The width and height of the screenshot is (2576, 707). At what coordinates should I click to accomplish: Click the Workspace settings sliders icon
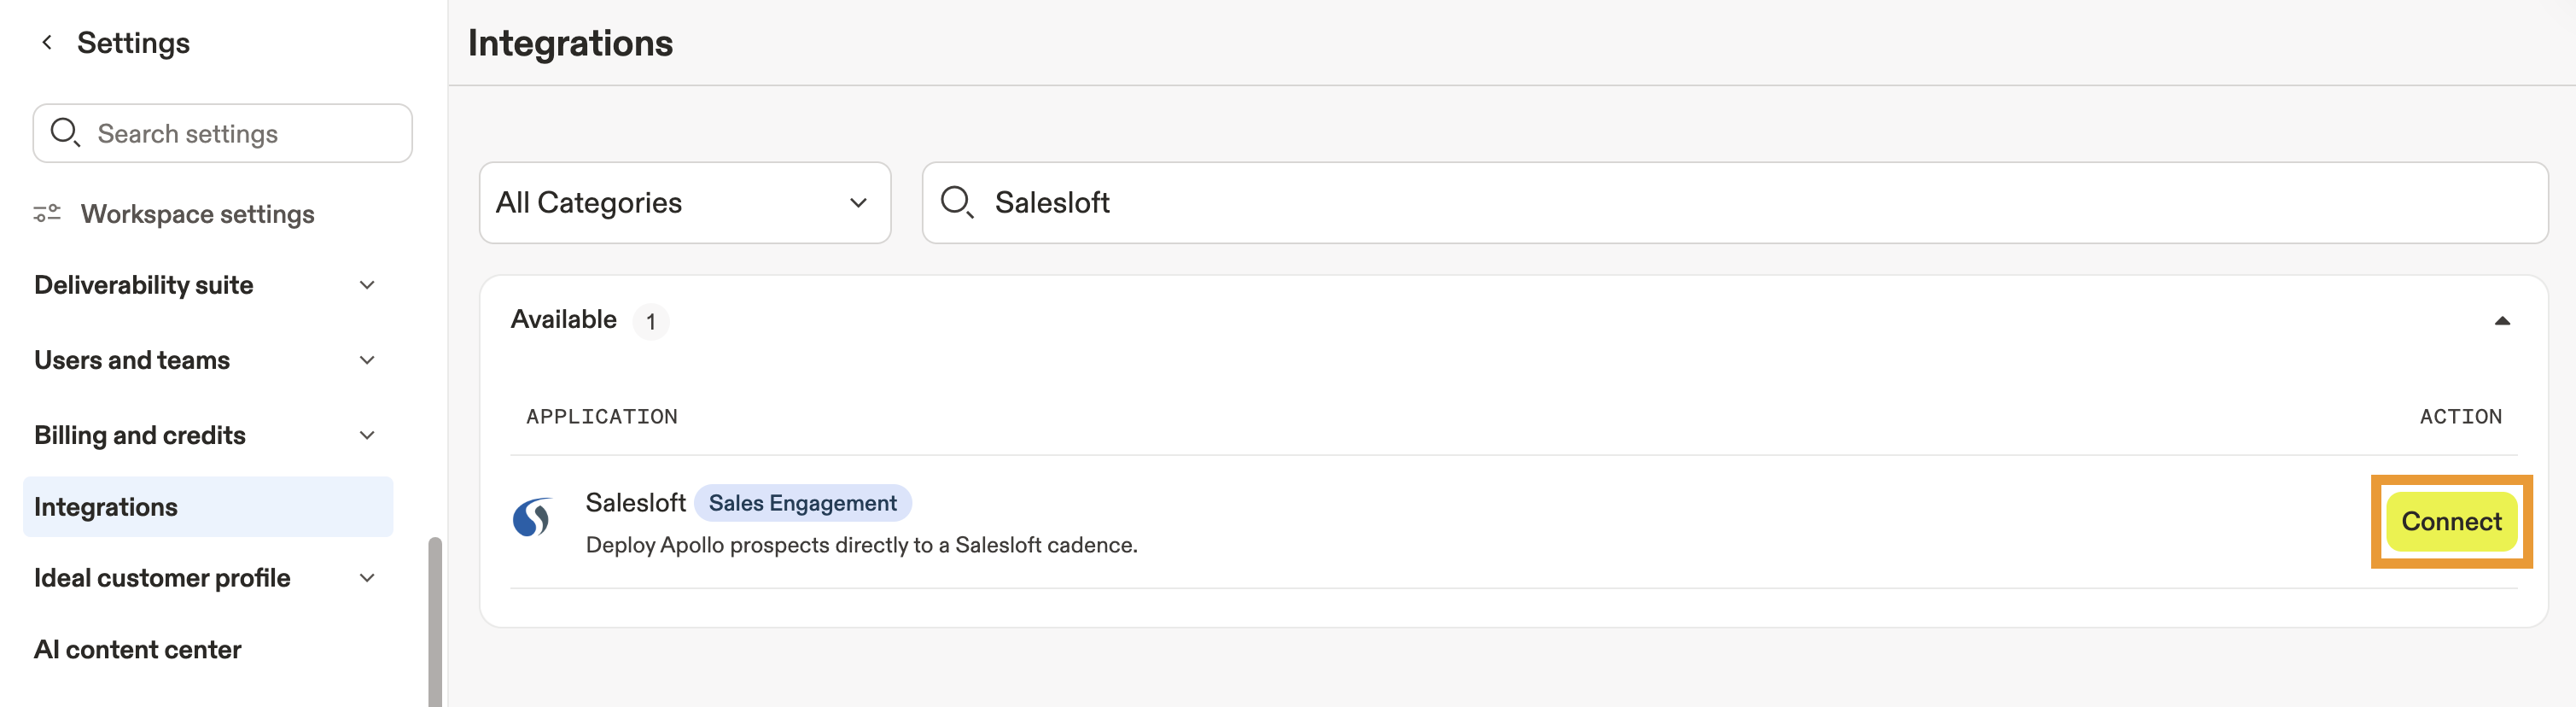46,213
